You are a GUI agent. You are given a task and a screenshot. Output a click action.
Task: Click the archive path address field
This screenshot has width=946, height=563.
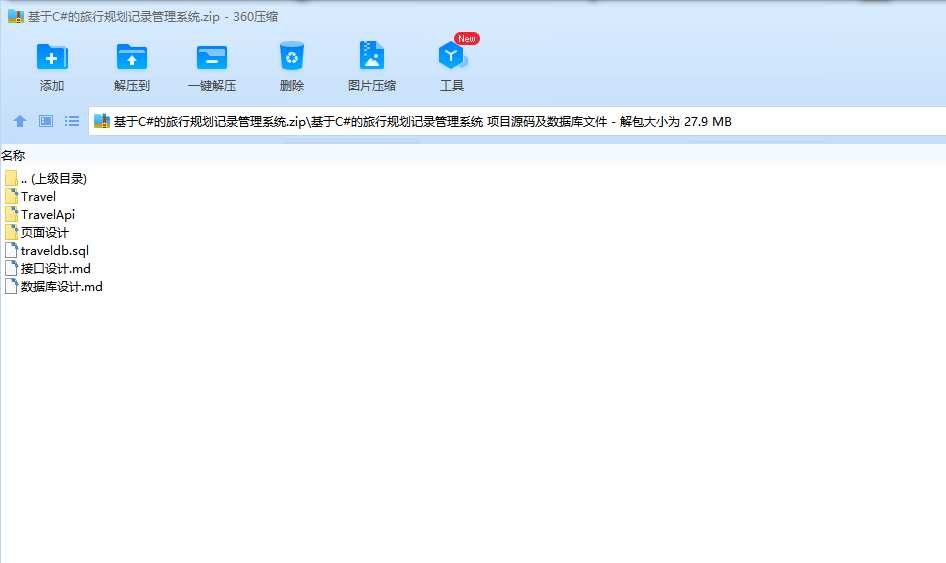pos(517,121)
